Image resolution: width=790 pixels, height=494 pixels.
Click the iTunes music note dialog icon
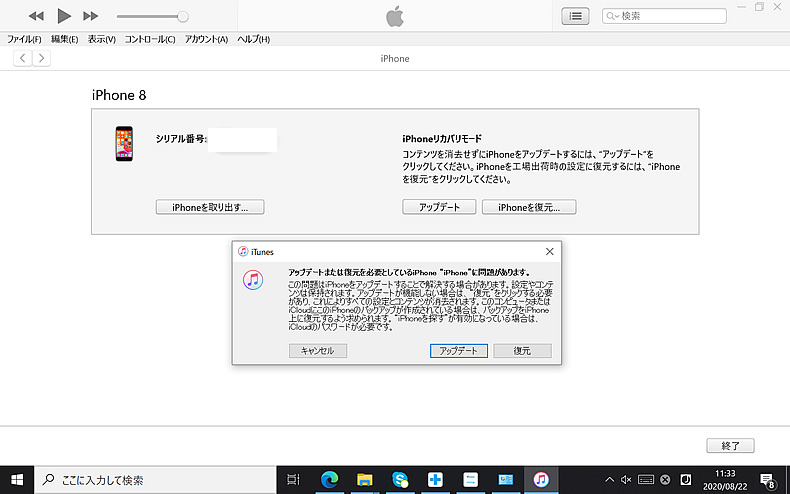(x=253, y=280)
